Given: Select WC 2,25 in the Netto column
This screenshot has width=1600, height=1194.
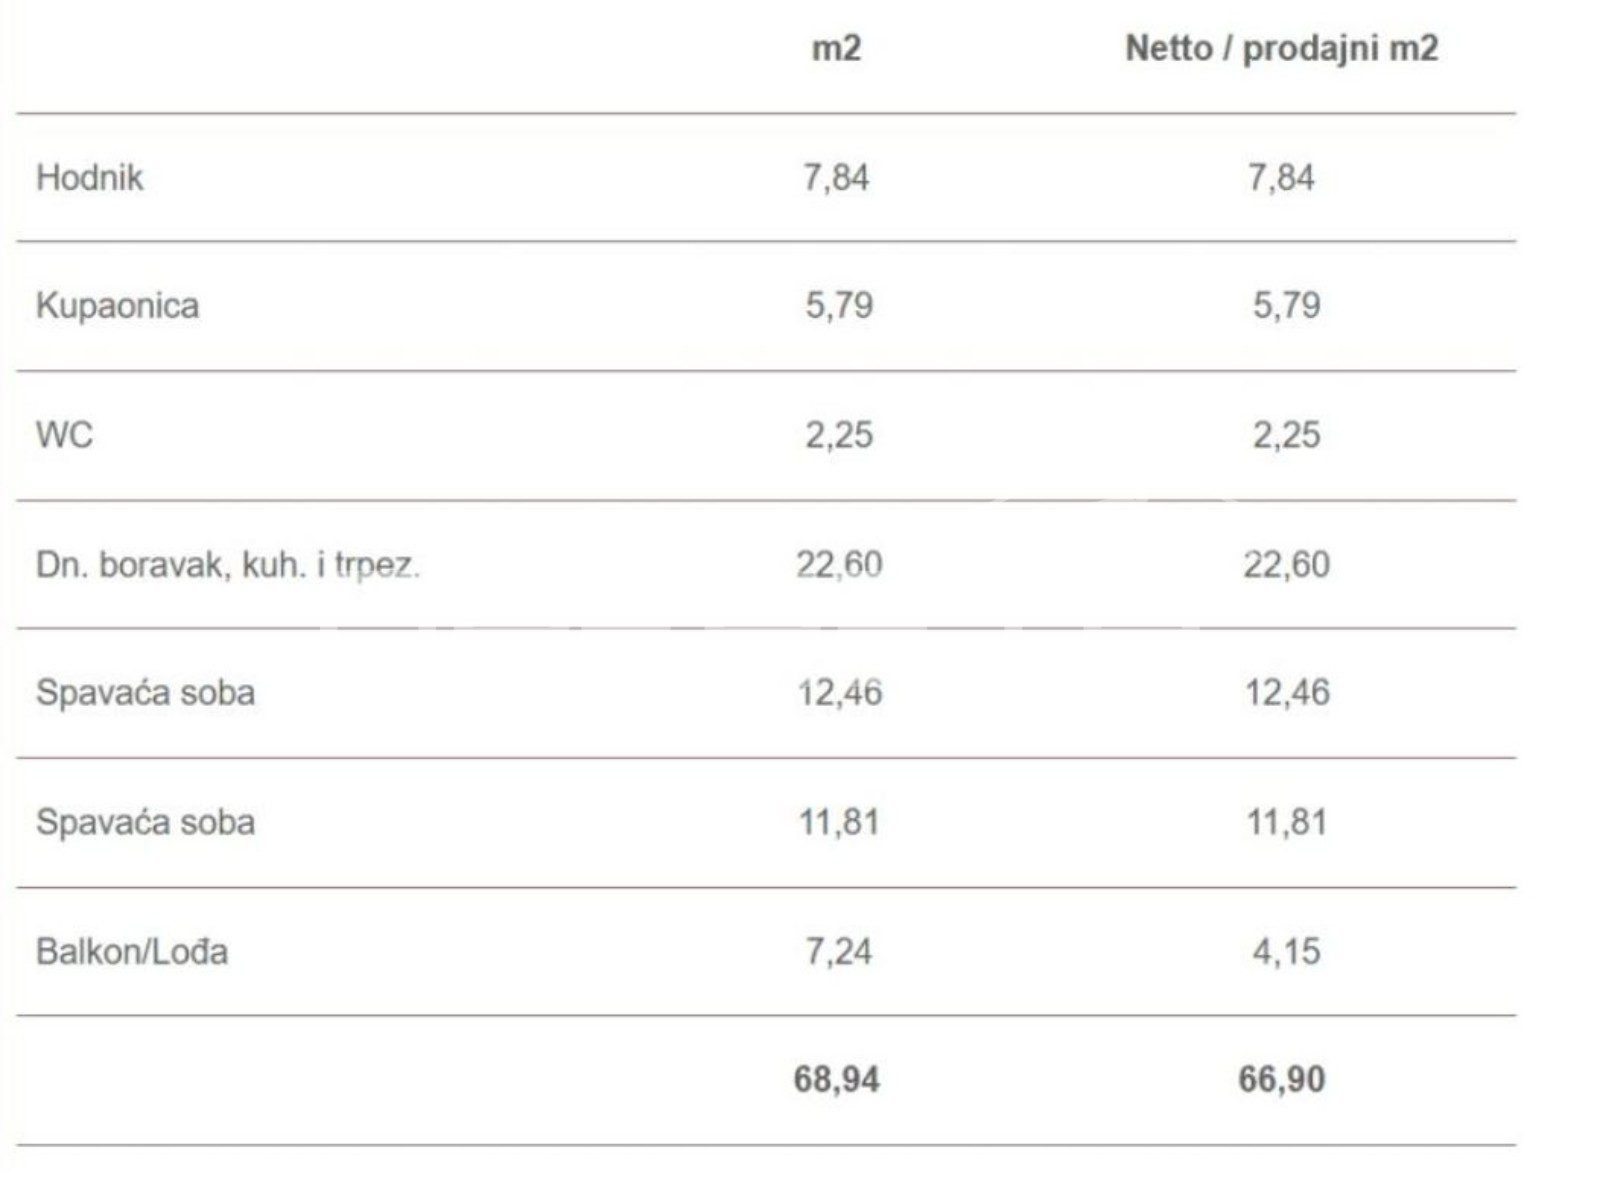Looking at the screenshot, I should [1286, 435].
